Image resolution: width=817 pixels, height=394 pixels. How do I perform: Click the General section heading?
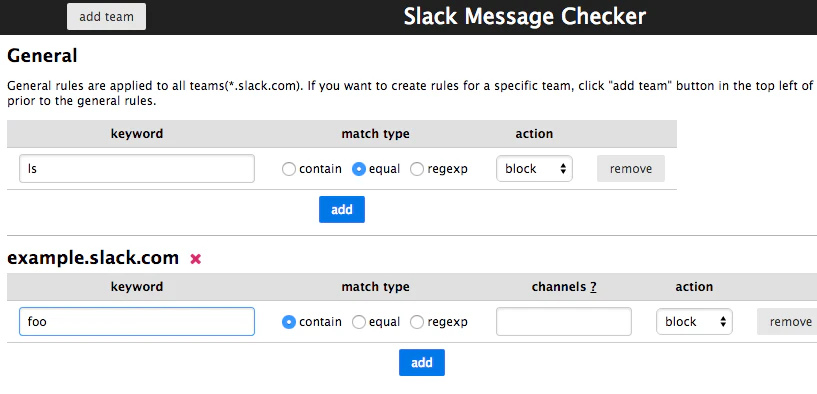point(42,55)
